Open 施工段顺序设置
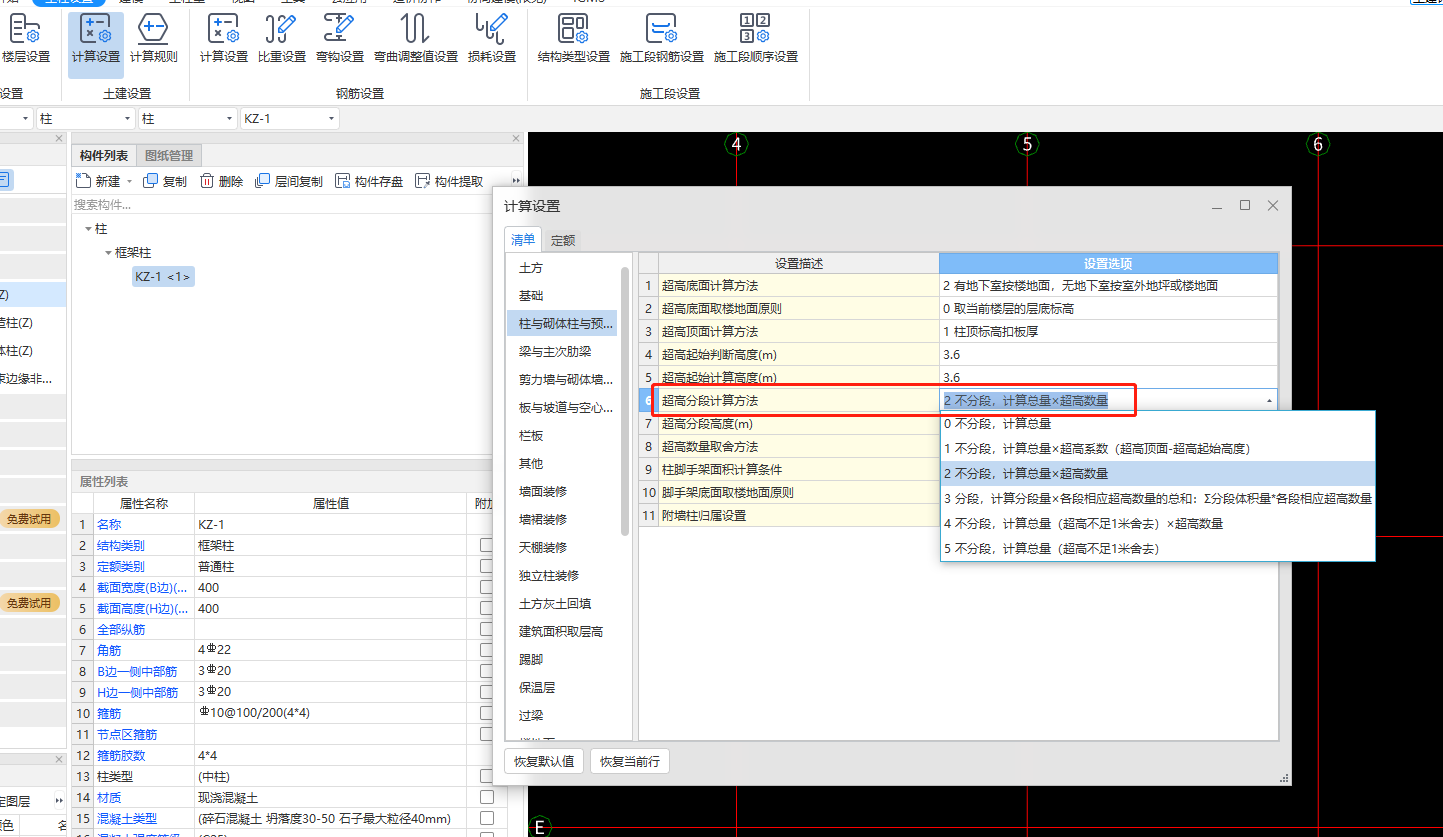Image resolution: width=1443 pixels, height=837 pixels. coord(756,40)
